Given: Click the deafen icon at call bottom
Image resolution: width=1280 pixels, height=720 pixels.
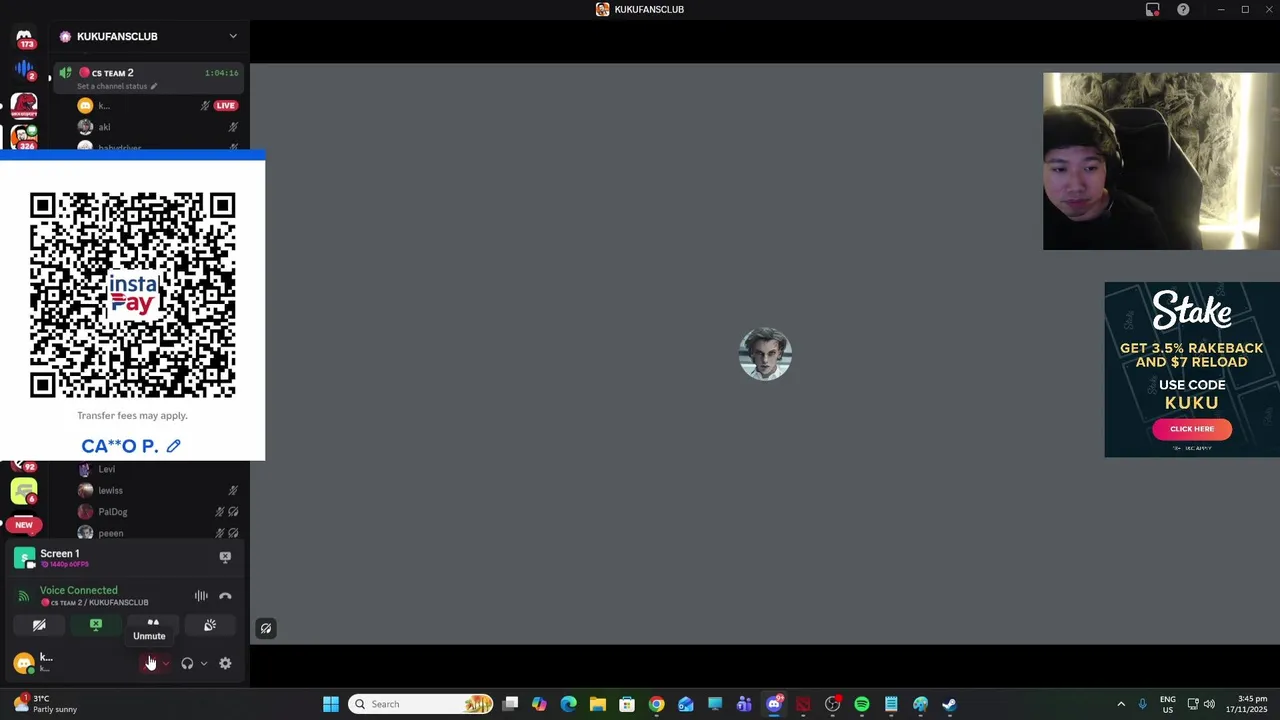Looking at the screenshot, I should coord(266,629).
